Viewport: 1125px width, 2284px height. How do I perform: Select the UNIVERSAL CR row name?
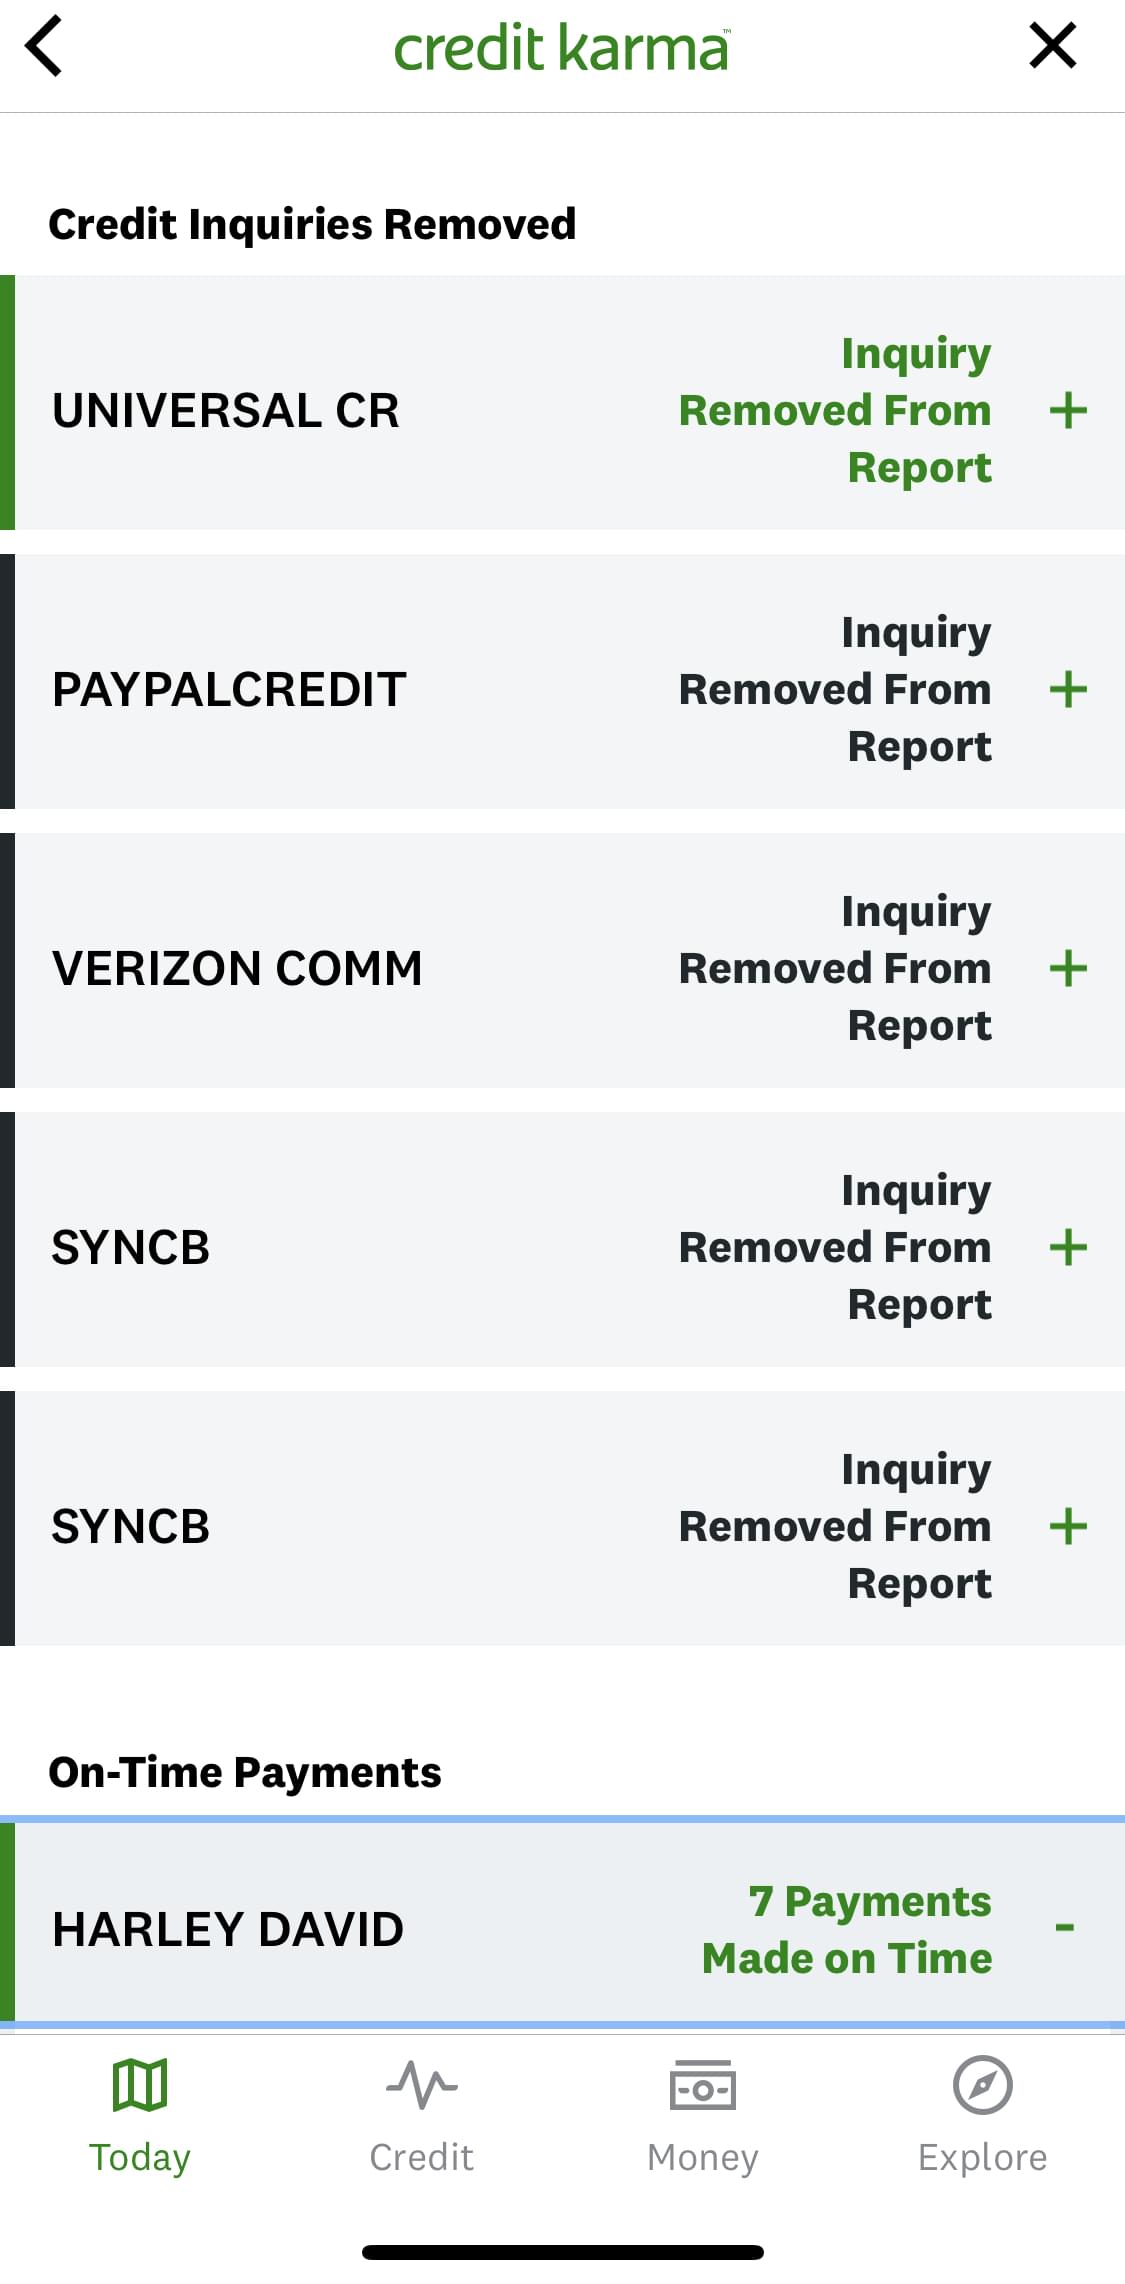pos(226,410)
